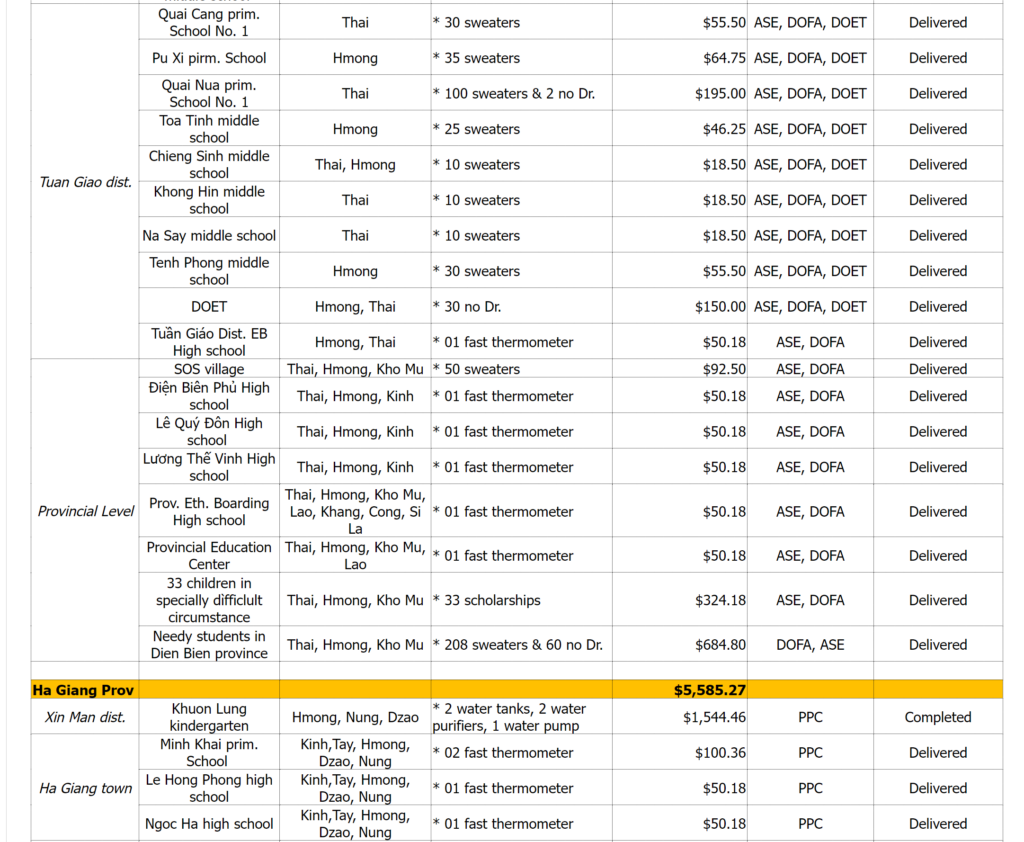This screenshot has height=842, width=1024.
Task: Select the 'Completed' status cell
Action: pos(938,717)
